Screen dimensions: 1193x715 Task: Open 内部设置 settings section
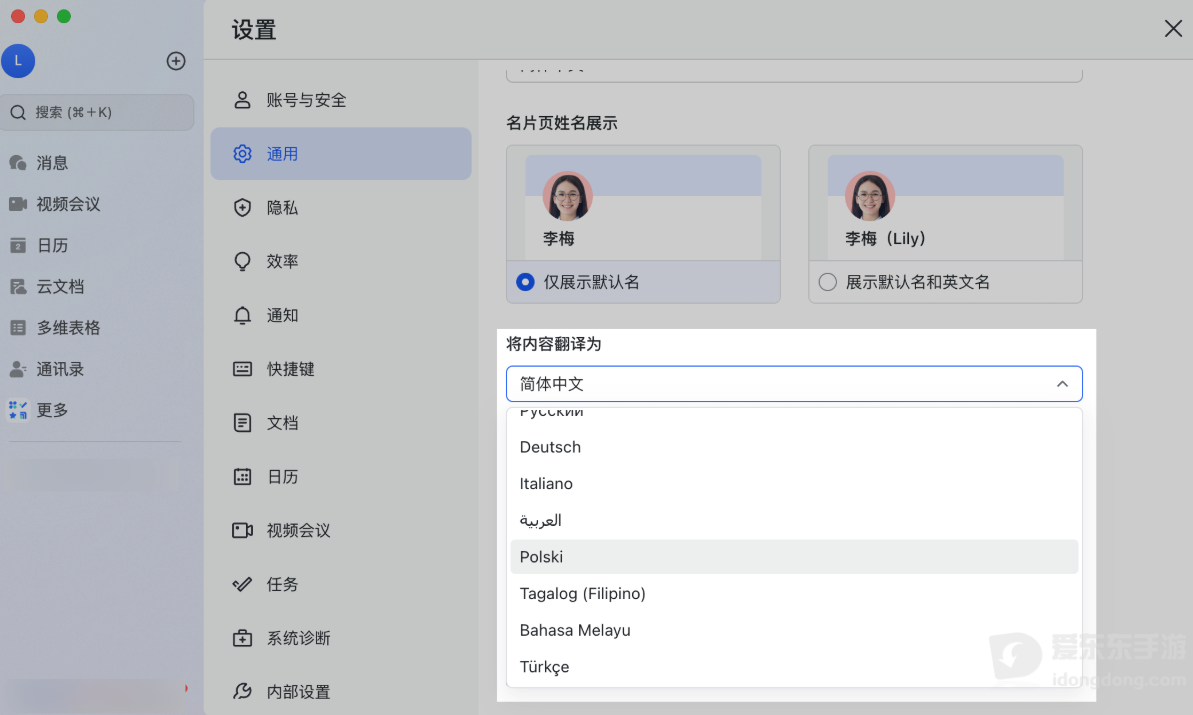click(x=341, y=691)
